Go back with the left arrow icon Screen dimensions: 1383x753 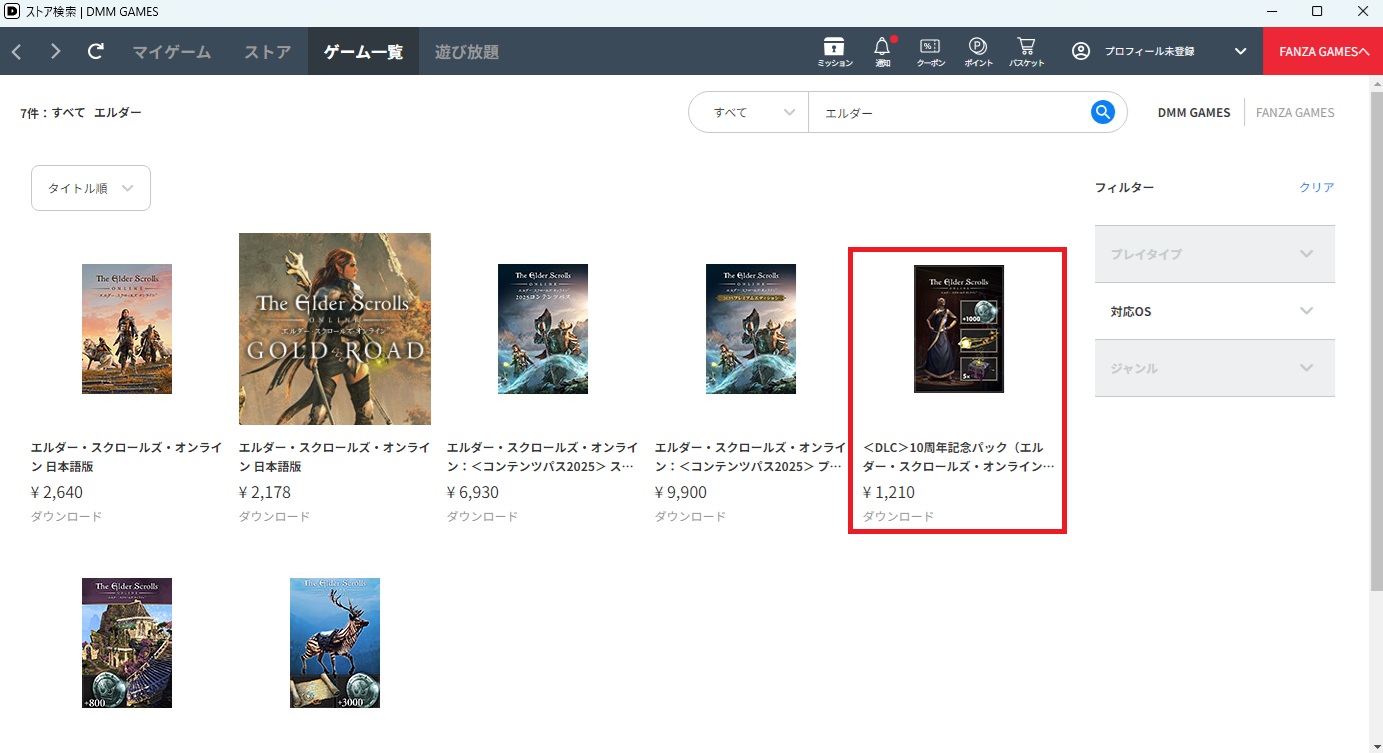[x=17, y=51]
